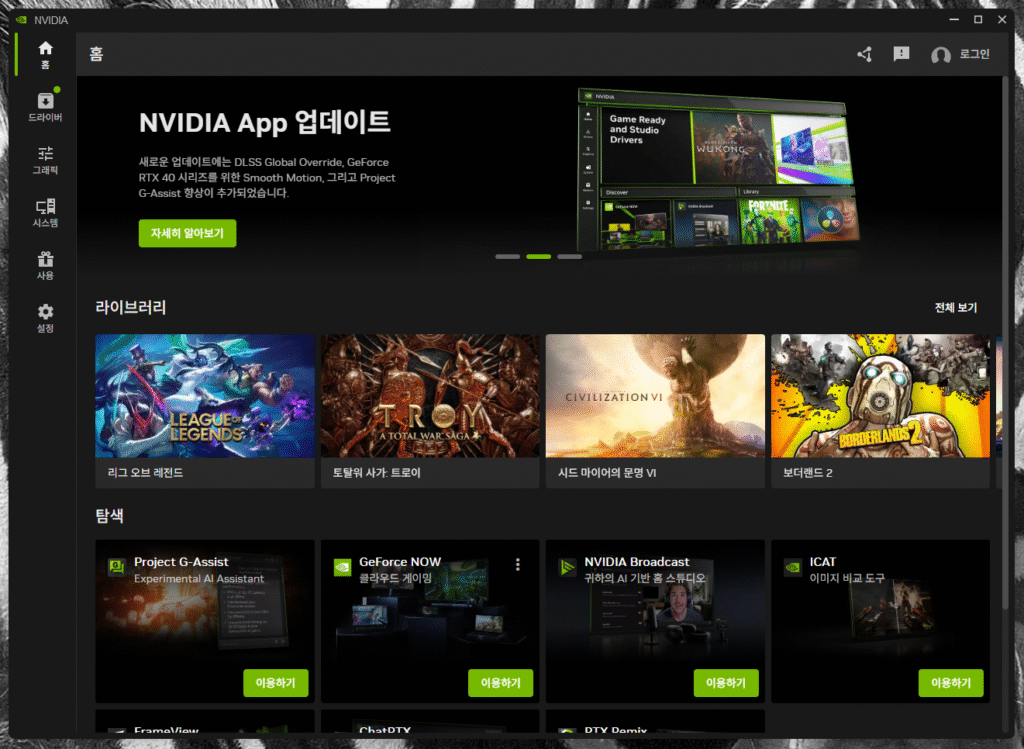
Task: Click 이용하기 on the ICAT card
Action: [x=951, y=683]
